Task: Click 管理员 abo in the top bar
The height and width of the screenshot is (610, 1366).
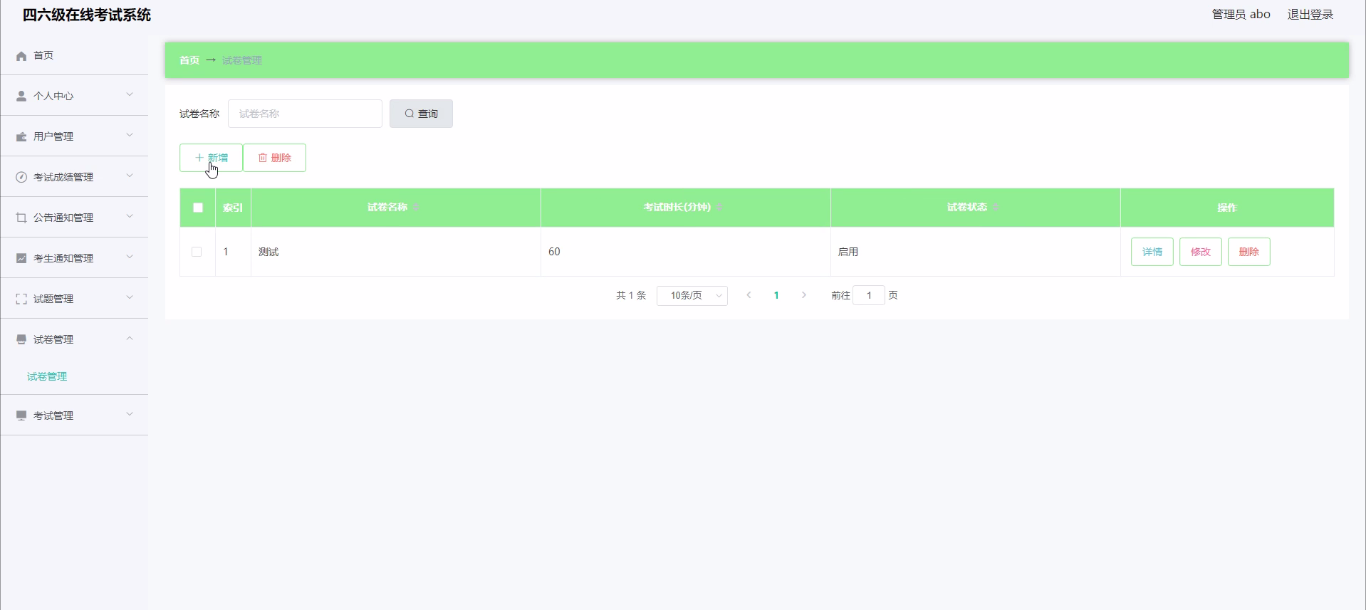Action: coord(1241,15)
